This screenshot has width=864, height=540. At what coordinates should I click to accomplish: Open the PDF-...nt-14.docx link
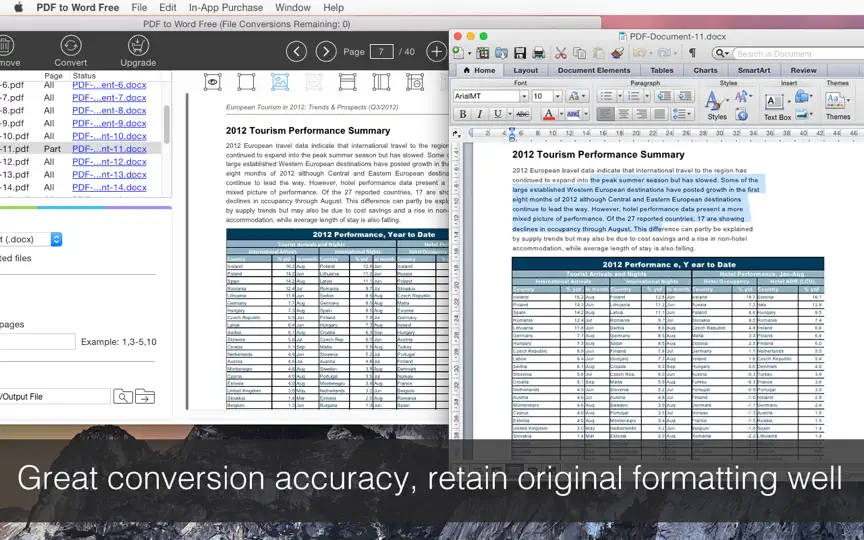[x=109, y=187]
